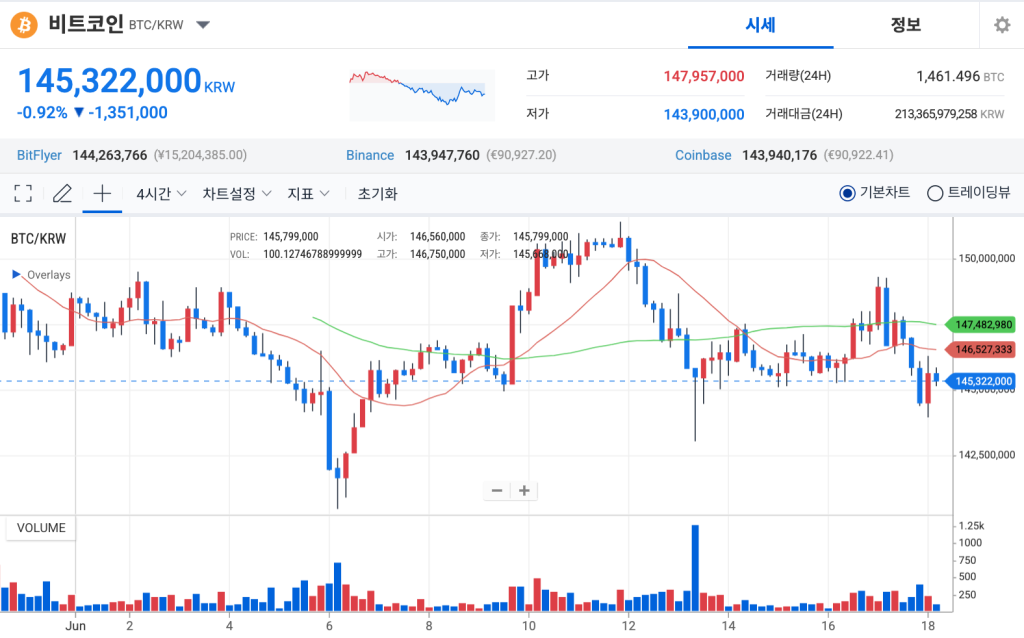This screenshot has width=1024, height=638.
Task: Open the settings gear icon
Action: point(1002,25)
